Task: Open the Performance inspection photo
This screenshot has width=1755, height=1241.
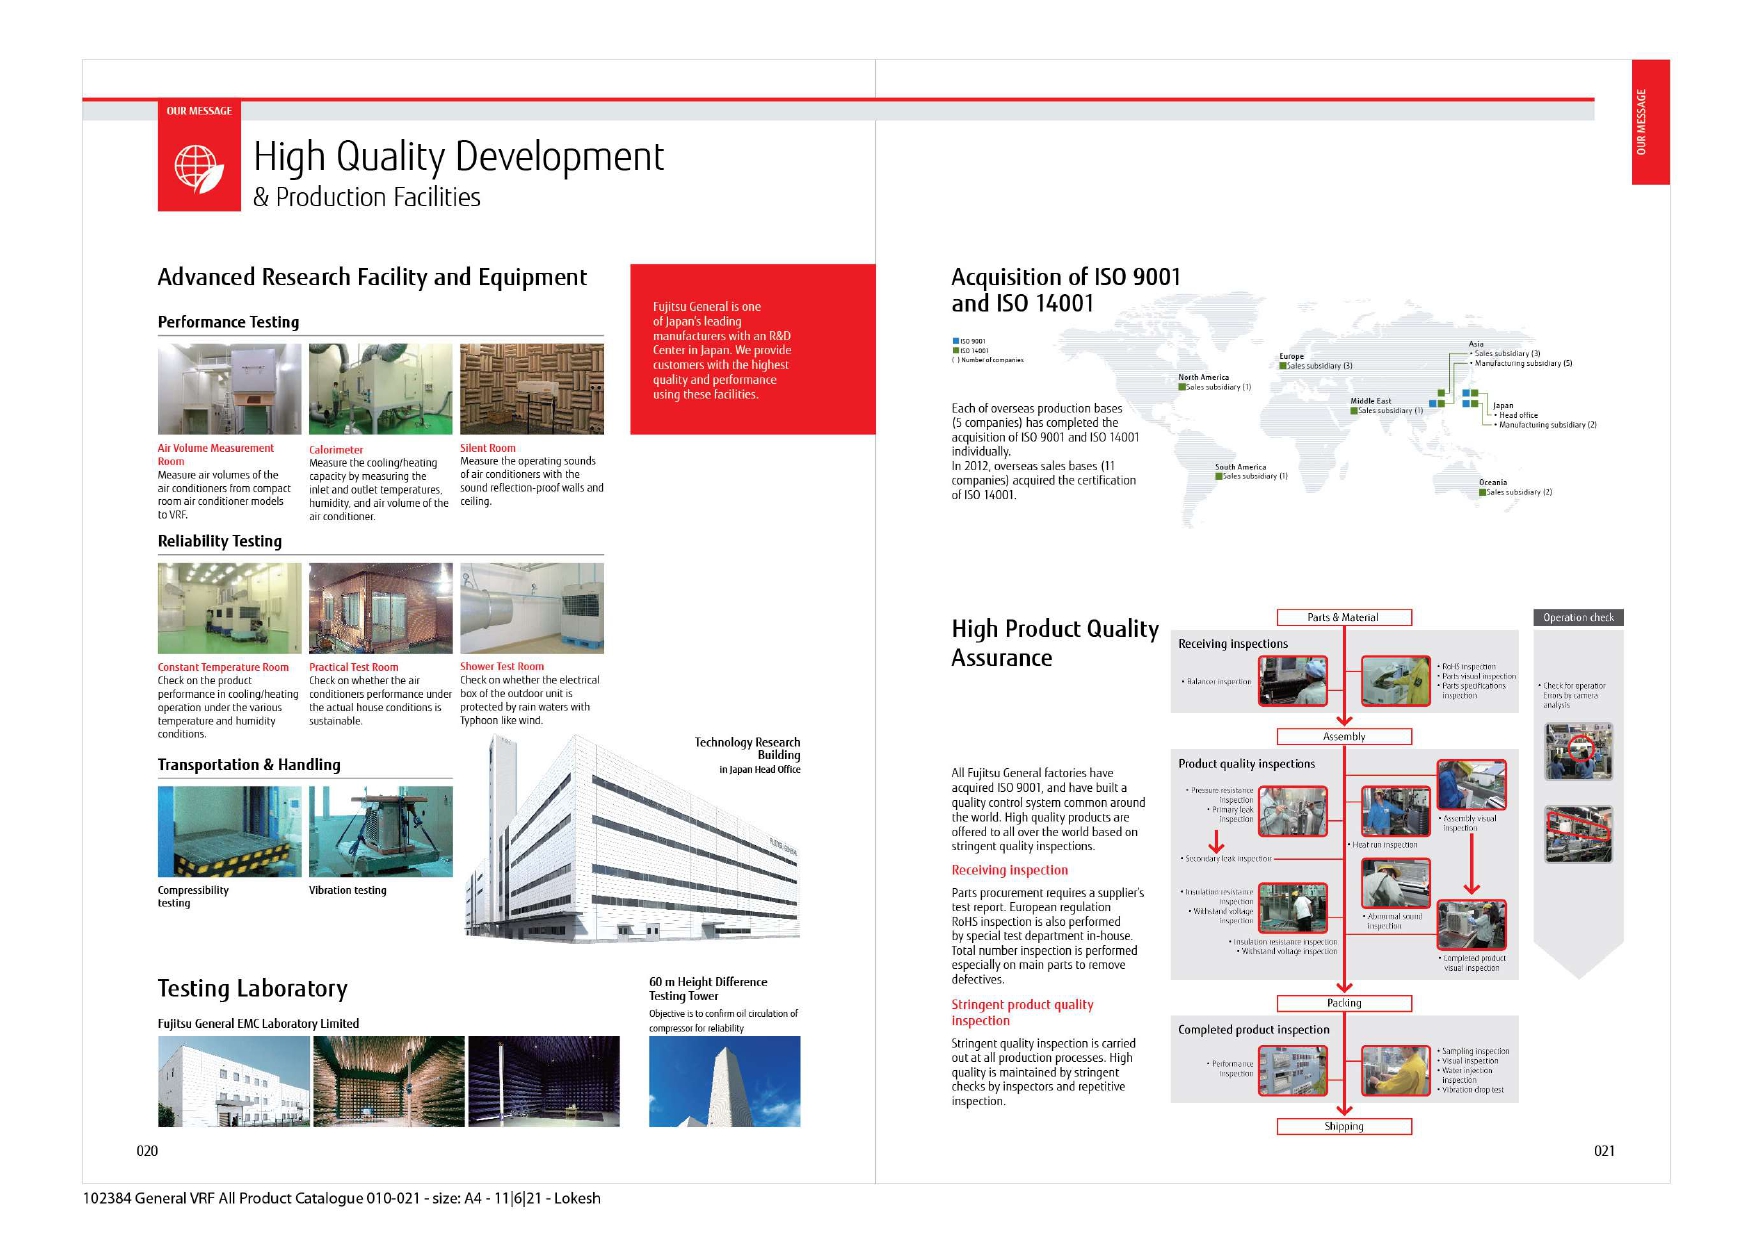Action: (x=1293, y=1070)
